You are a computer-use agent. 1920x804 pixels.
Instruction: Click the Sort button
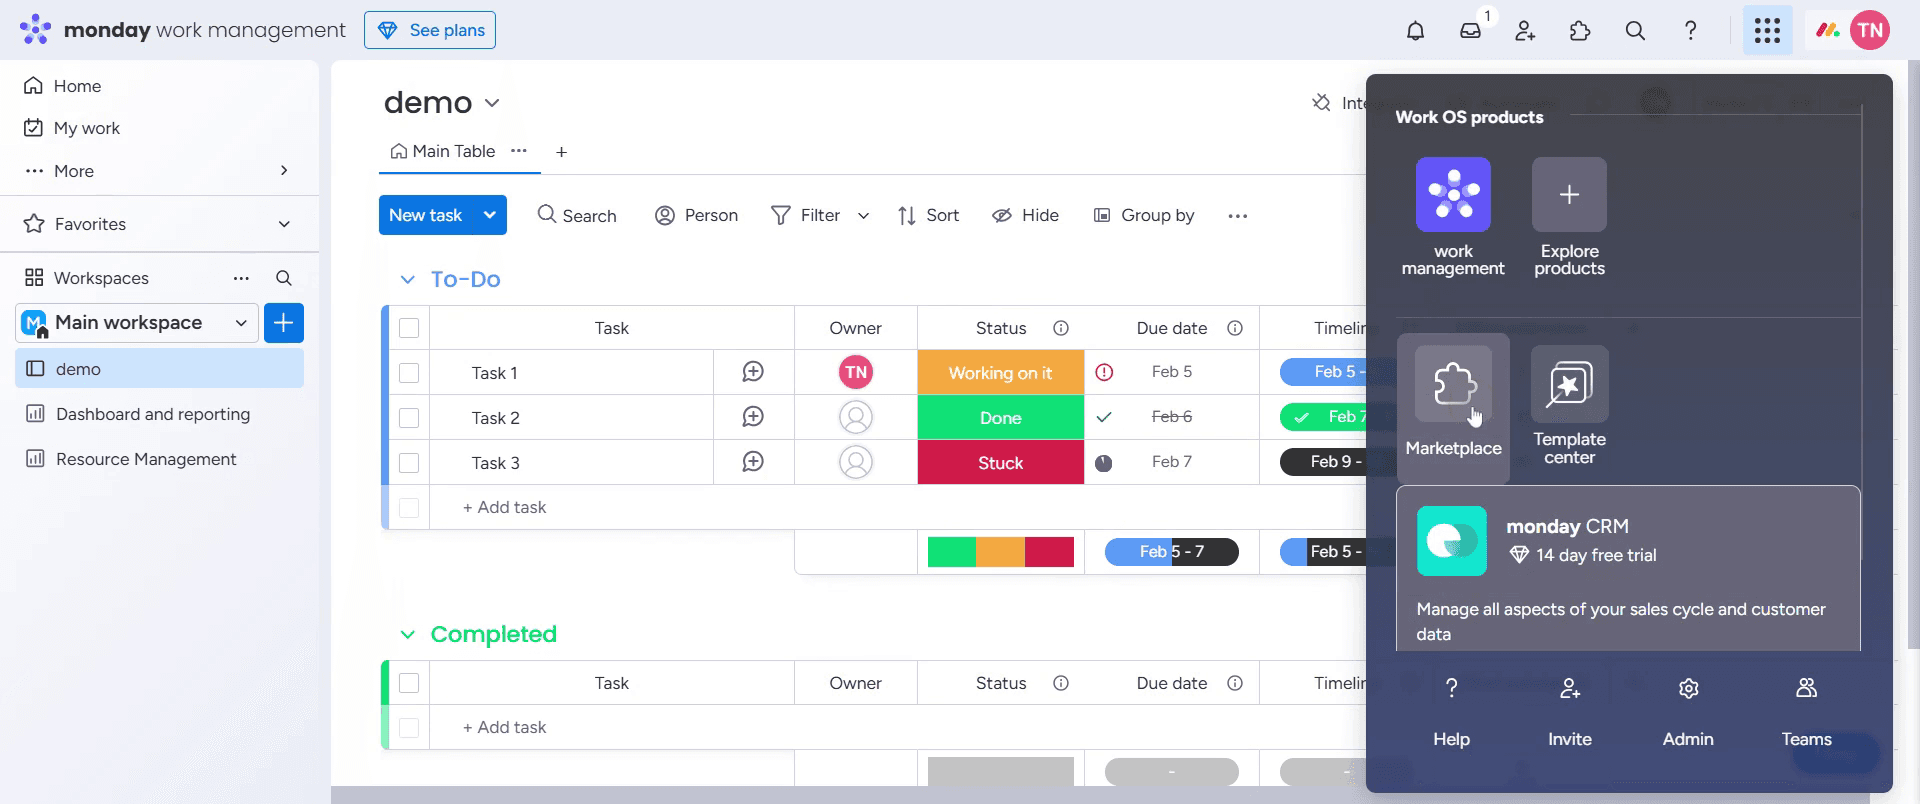pos(928,216)
